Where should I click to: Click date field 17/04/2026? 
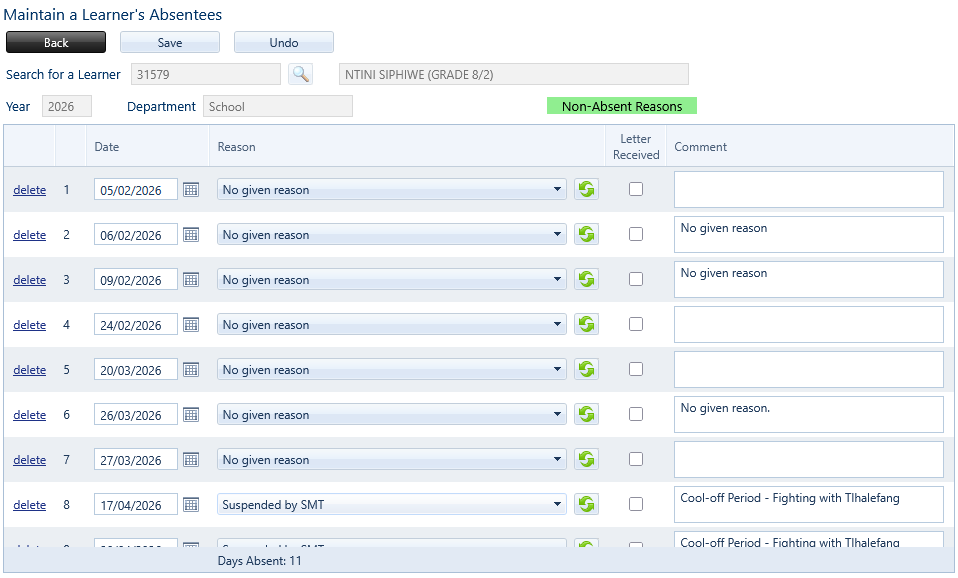[136, 505]
